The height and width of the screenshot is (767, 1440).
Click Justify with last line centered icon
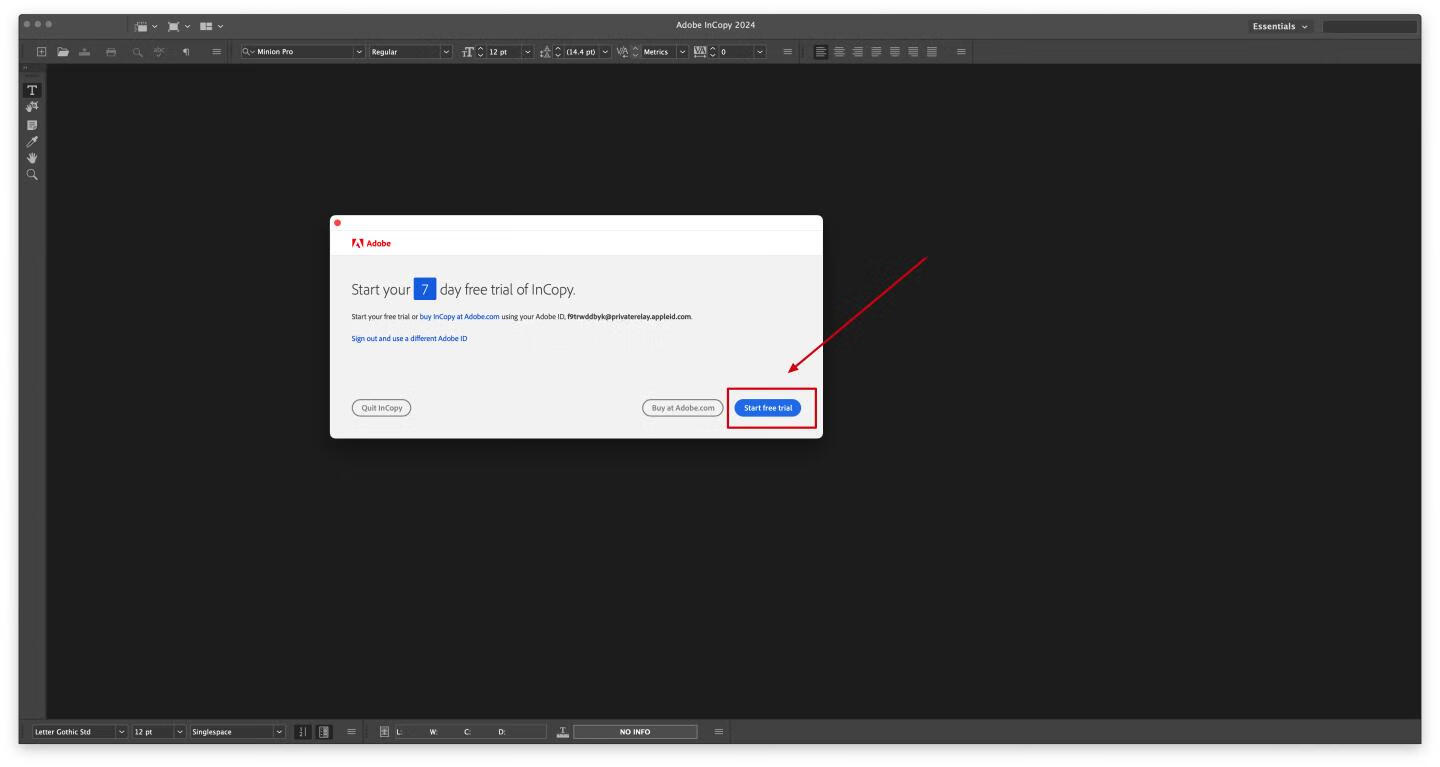tap(895, 51)
